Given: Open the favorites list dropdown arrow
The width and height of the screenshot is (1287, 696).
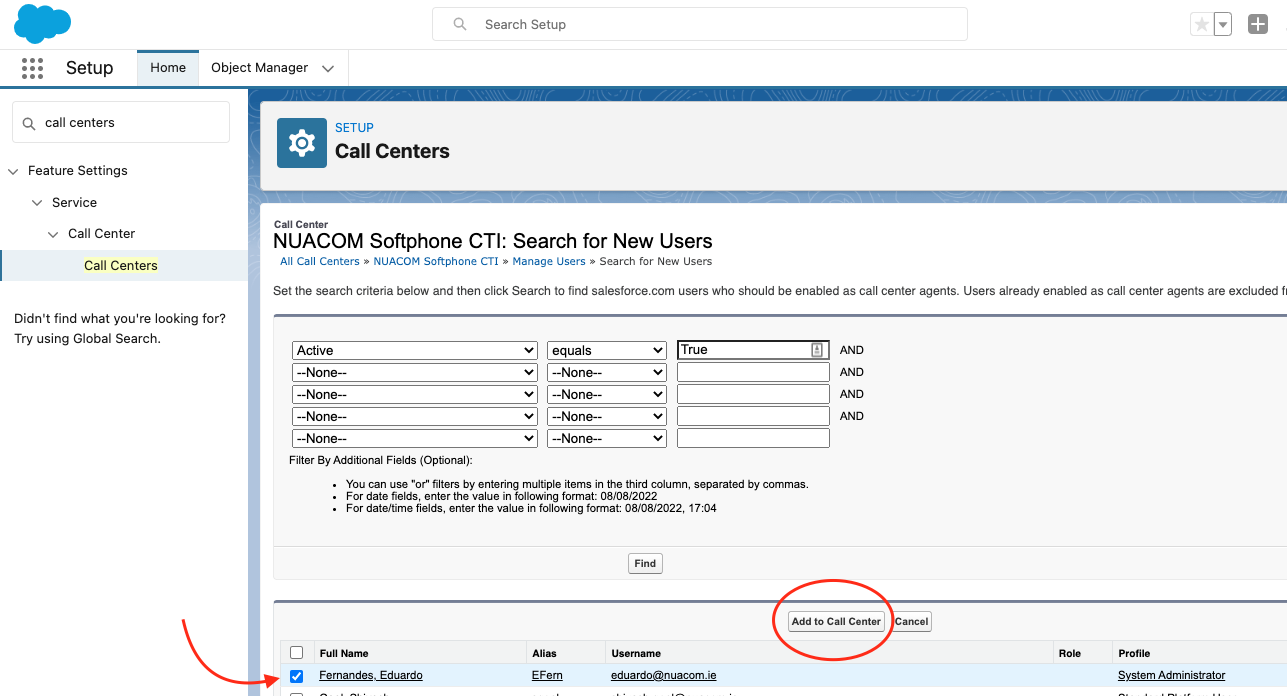Looking at the screenshot, I should pos(1223,25).
